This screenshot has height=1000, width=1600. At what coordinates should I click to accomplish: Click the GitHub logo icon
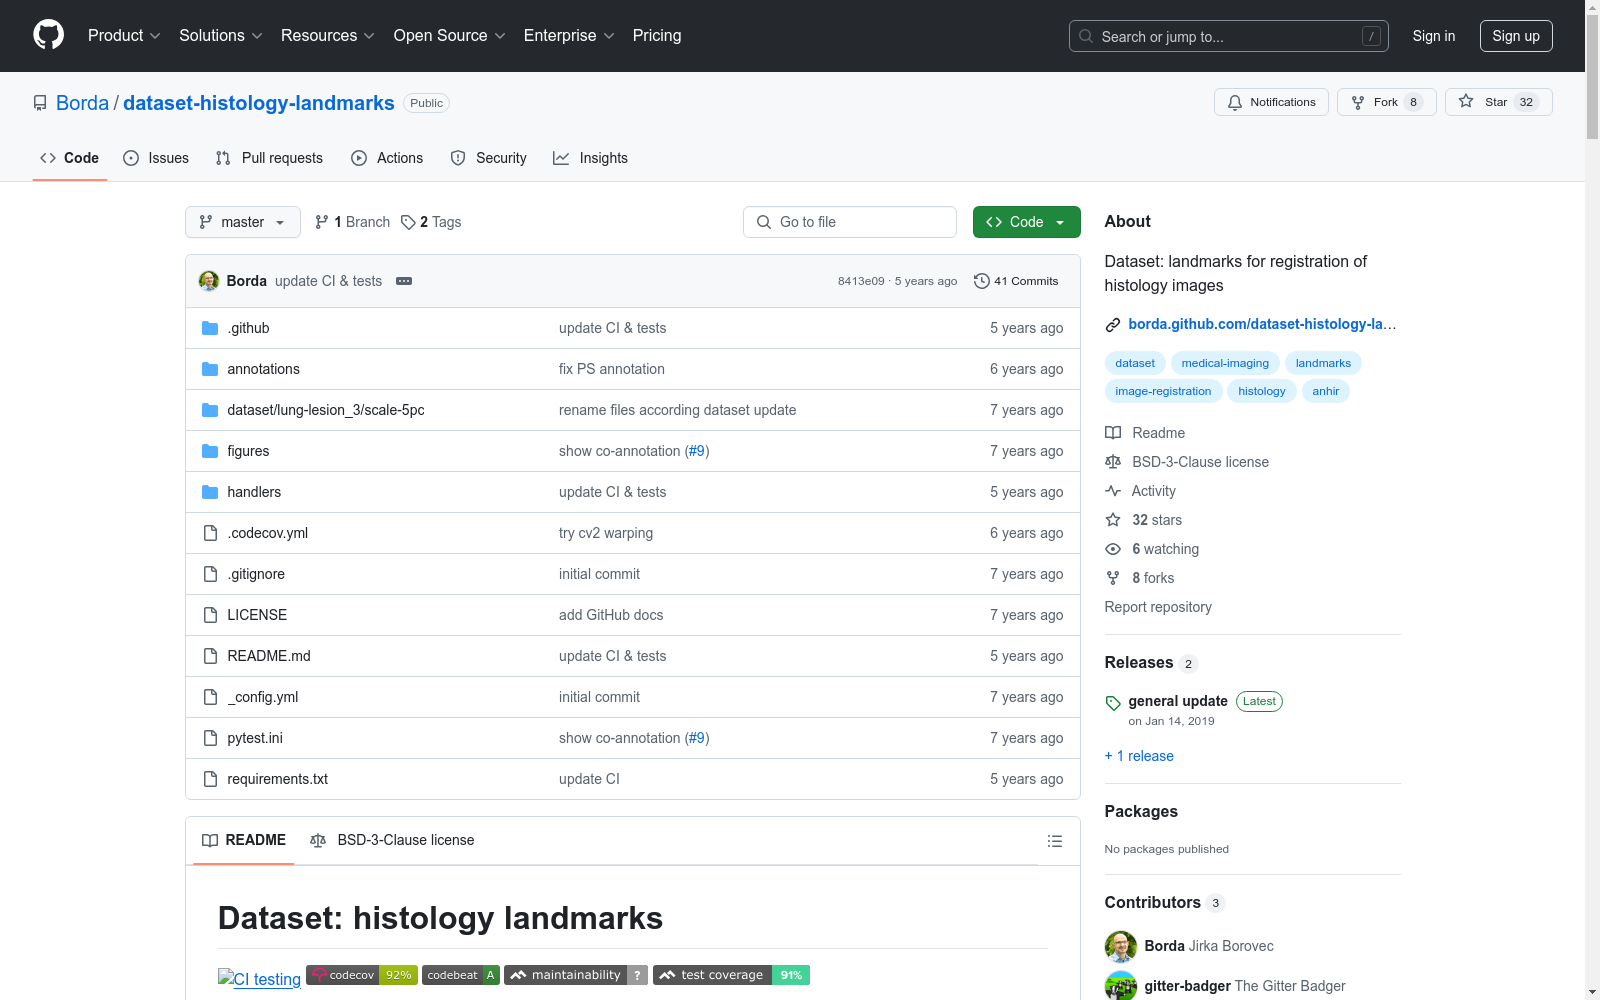pyautogui.click(x=48, y=35)
